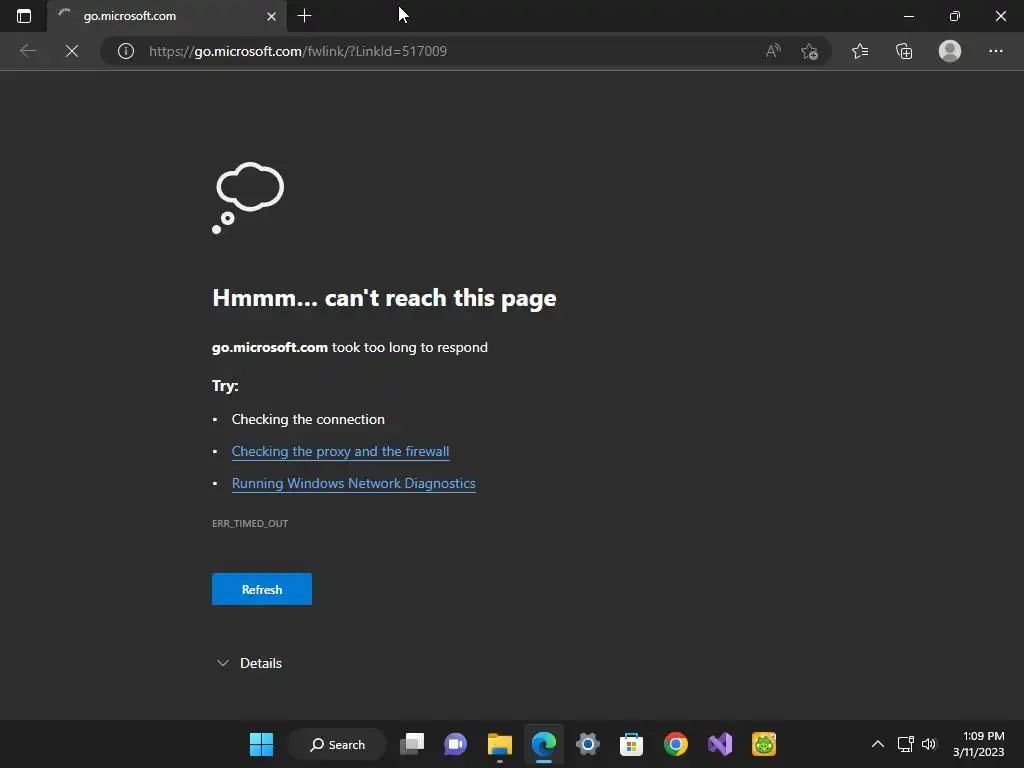Expand the Details section
1024x768 pixels.
click(249, 663)
